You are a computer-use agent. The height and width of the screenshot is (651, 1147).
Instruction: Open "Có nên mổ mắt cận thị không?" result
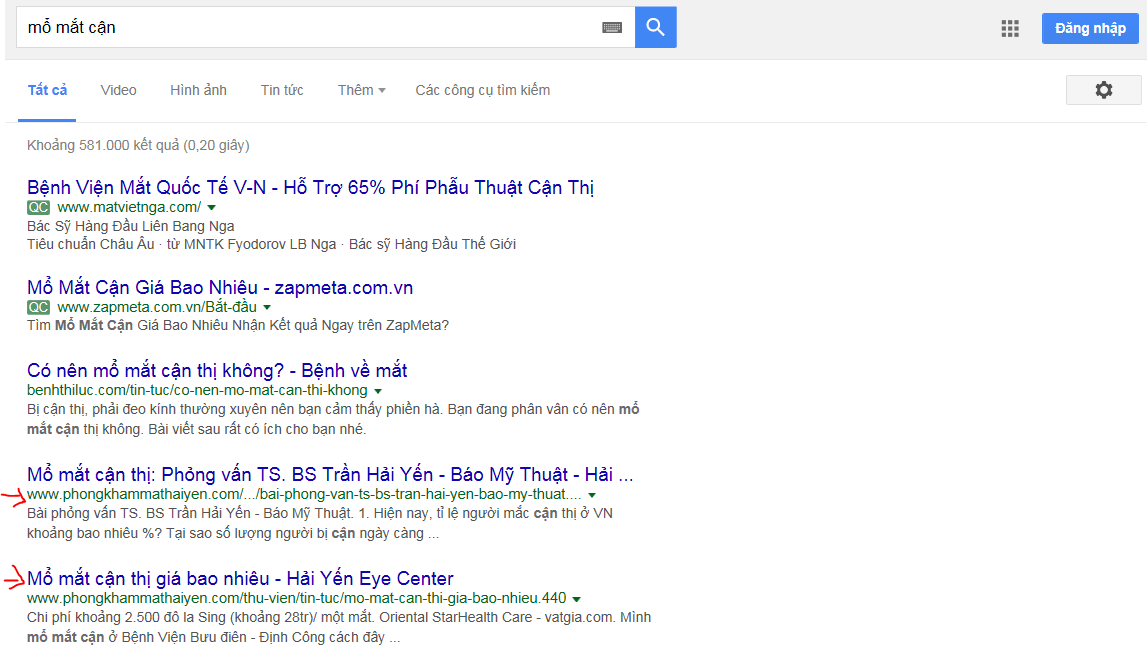point(217,370)
